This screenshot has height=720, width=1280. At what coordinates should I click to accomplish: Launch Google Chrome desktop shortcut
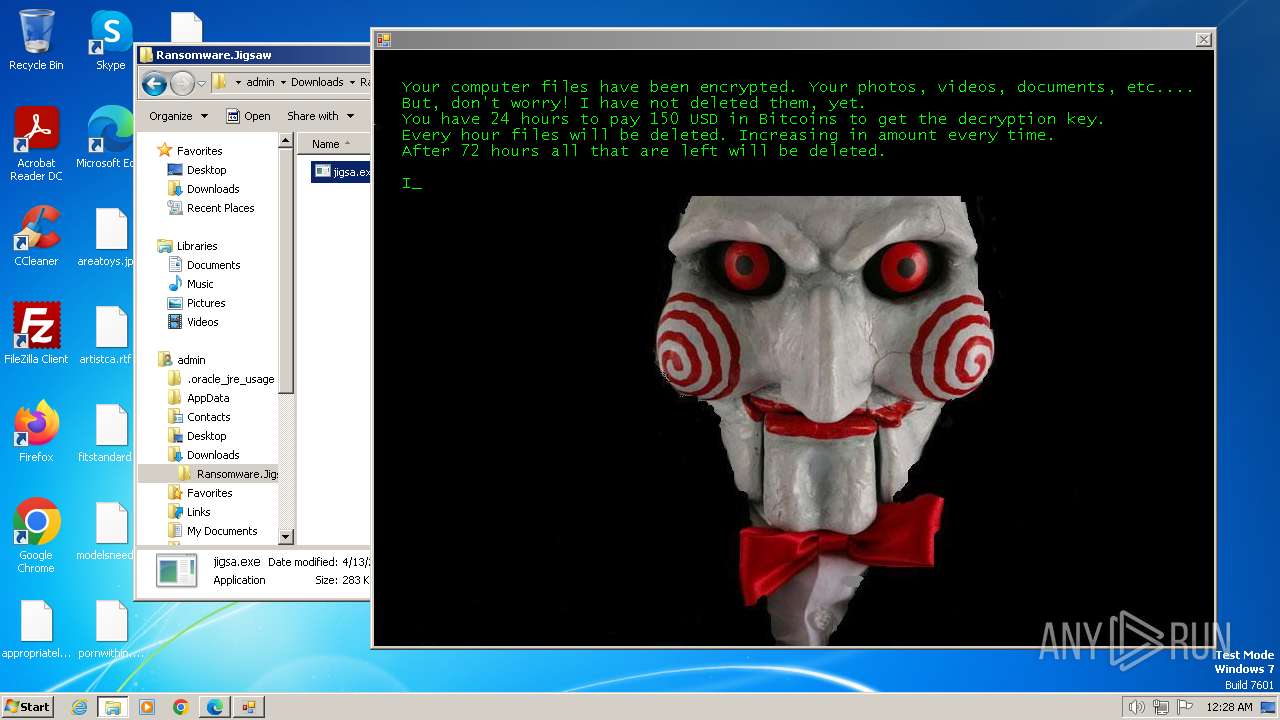[36, 536]
